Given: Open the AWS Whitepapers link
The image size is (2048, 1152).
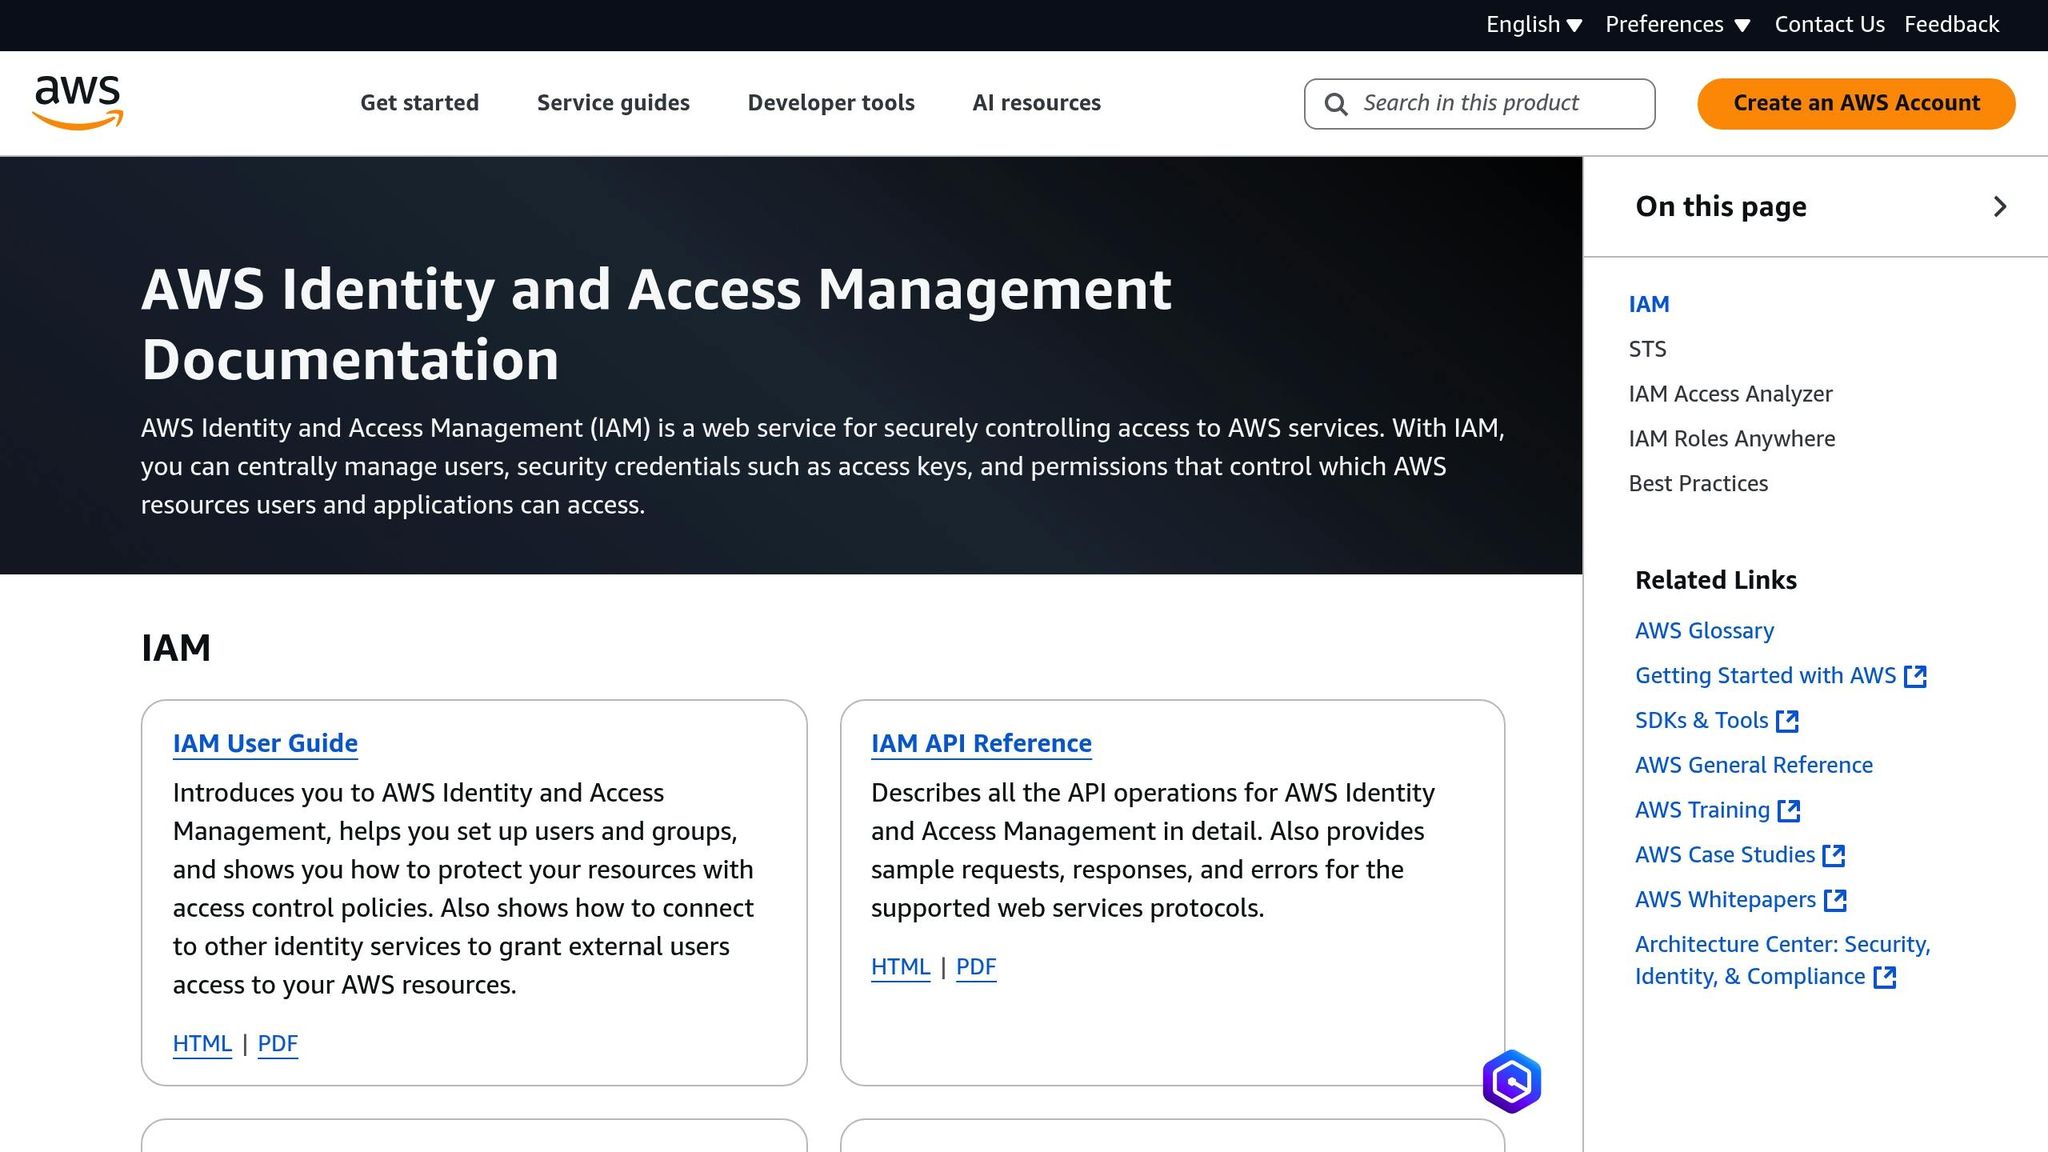Looking at the screenshot, I should pyautogui.click(x=1725, y=901).
